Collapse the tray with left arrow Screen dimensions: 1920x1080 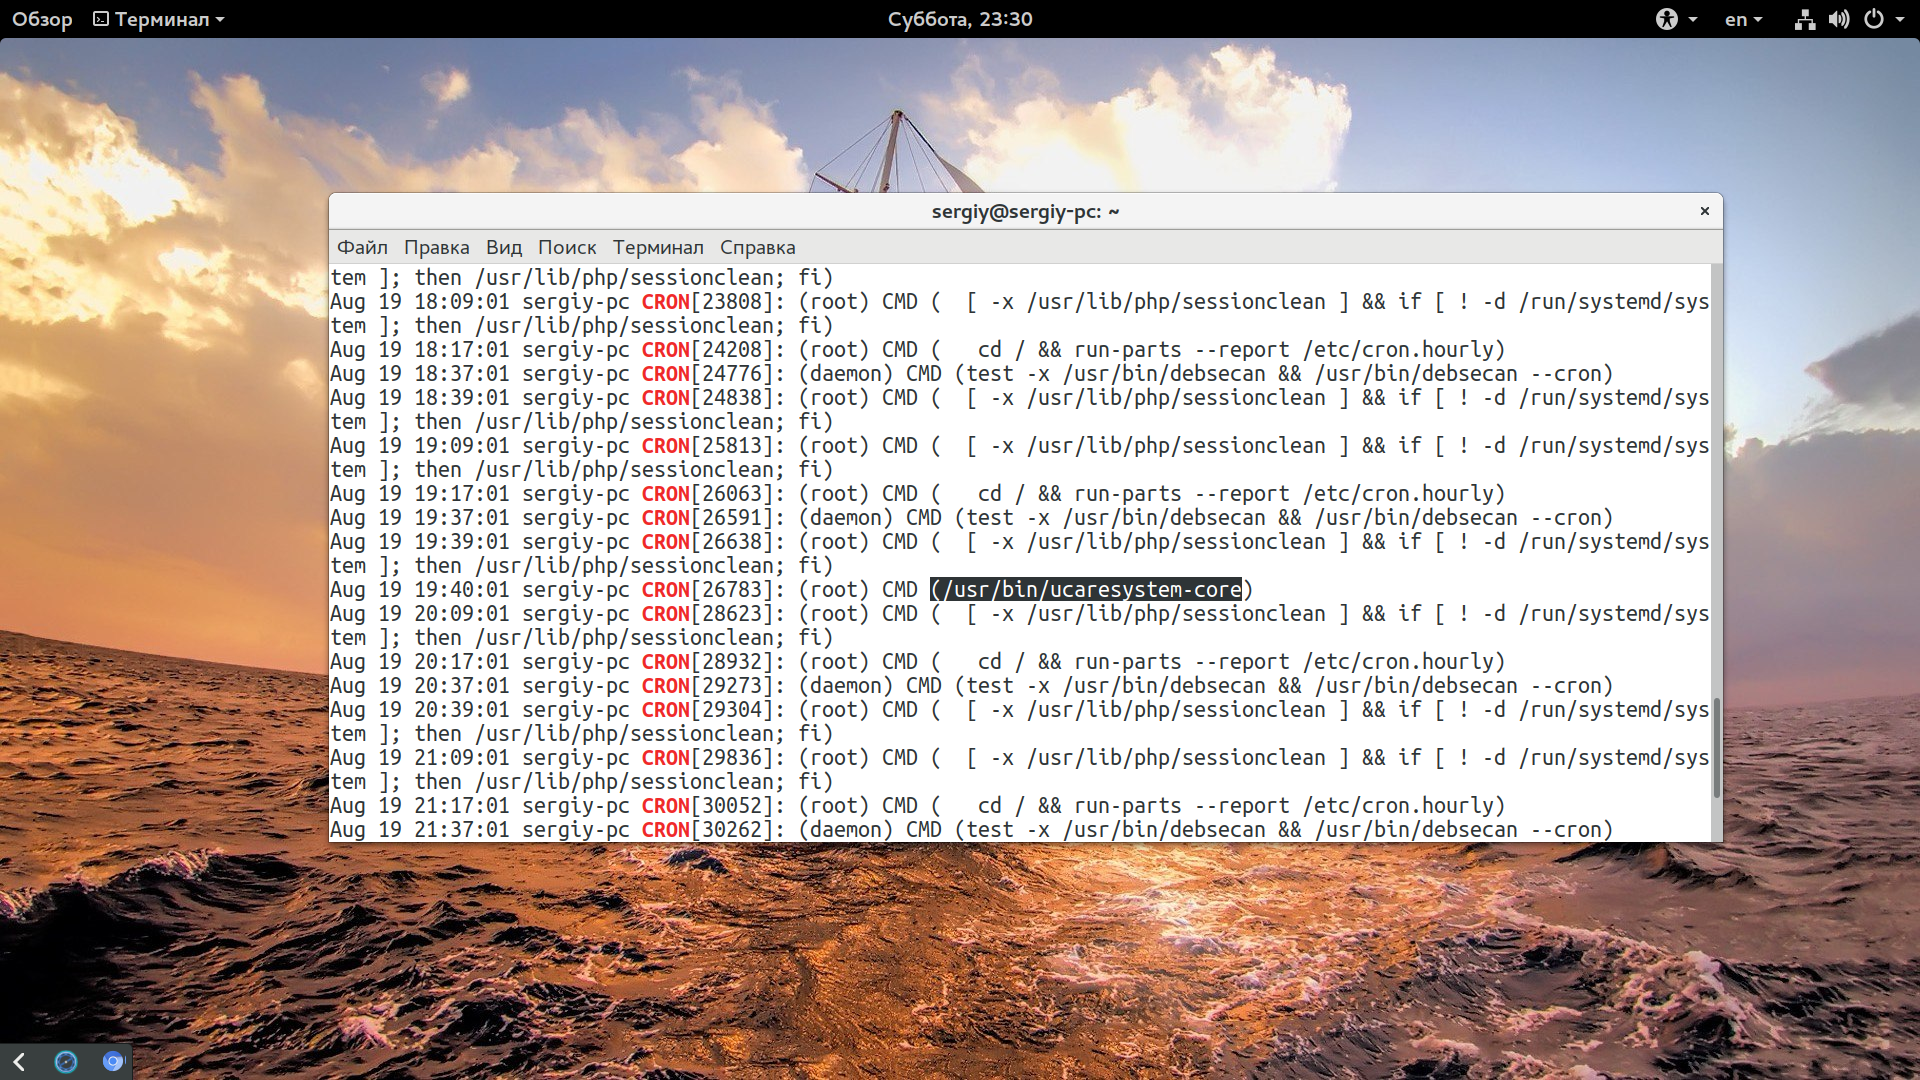[19, 1061]
